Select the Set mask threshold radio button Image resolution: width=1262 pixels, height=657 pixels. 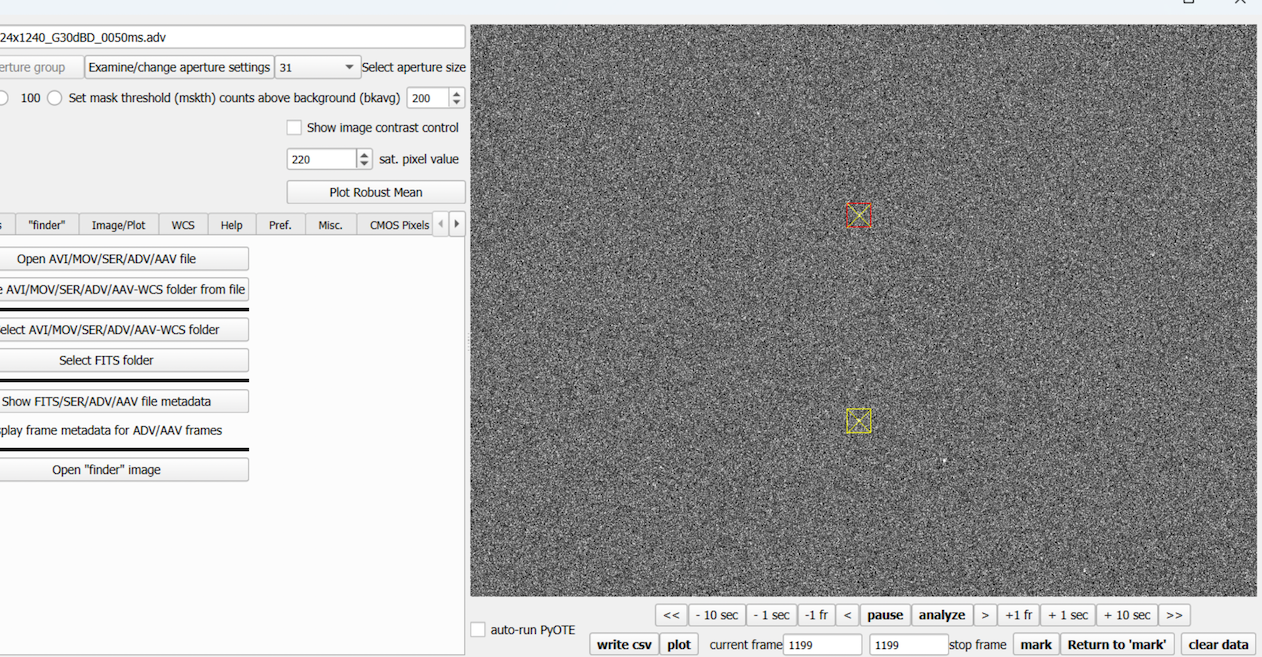click(x=55, y=98)
